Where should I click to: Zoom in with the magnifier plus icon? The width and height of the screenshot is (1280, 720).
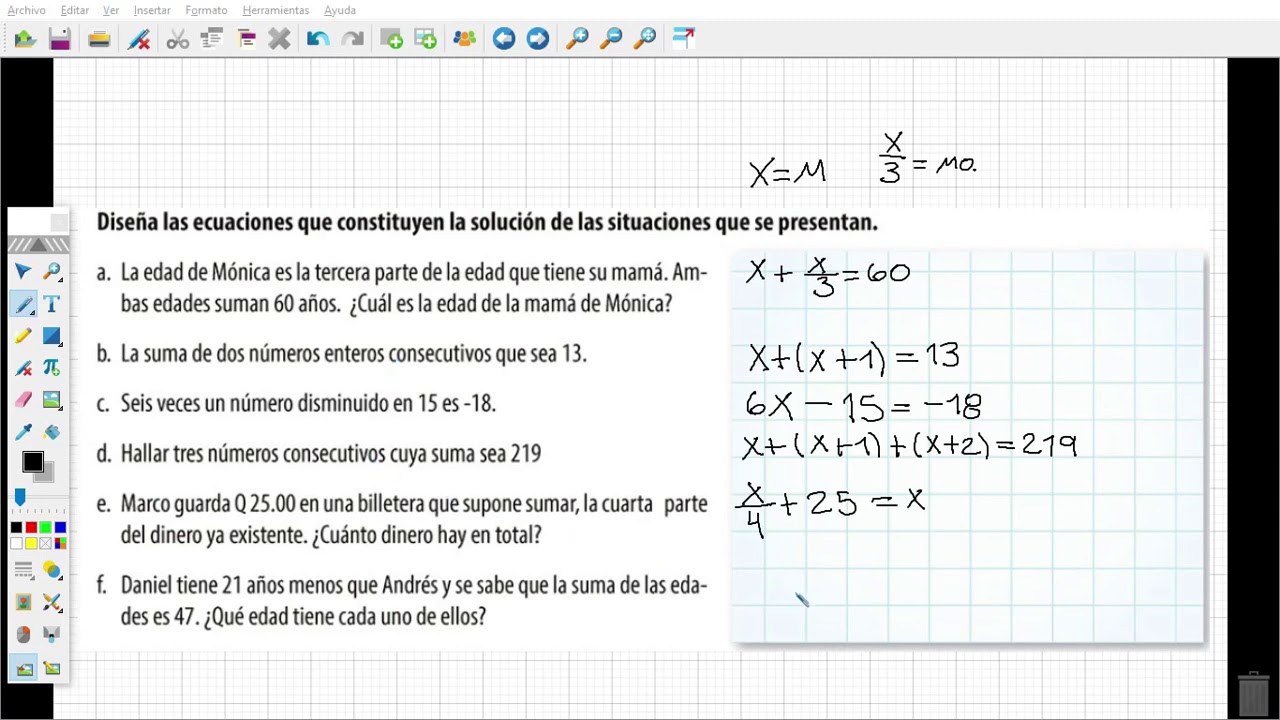pyautogui.click(x=577, y=39)
